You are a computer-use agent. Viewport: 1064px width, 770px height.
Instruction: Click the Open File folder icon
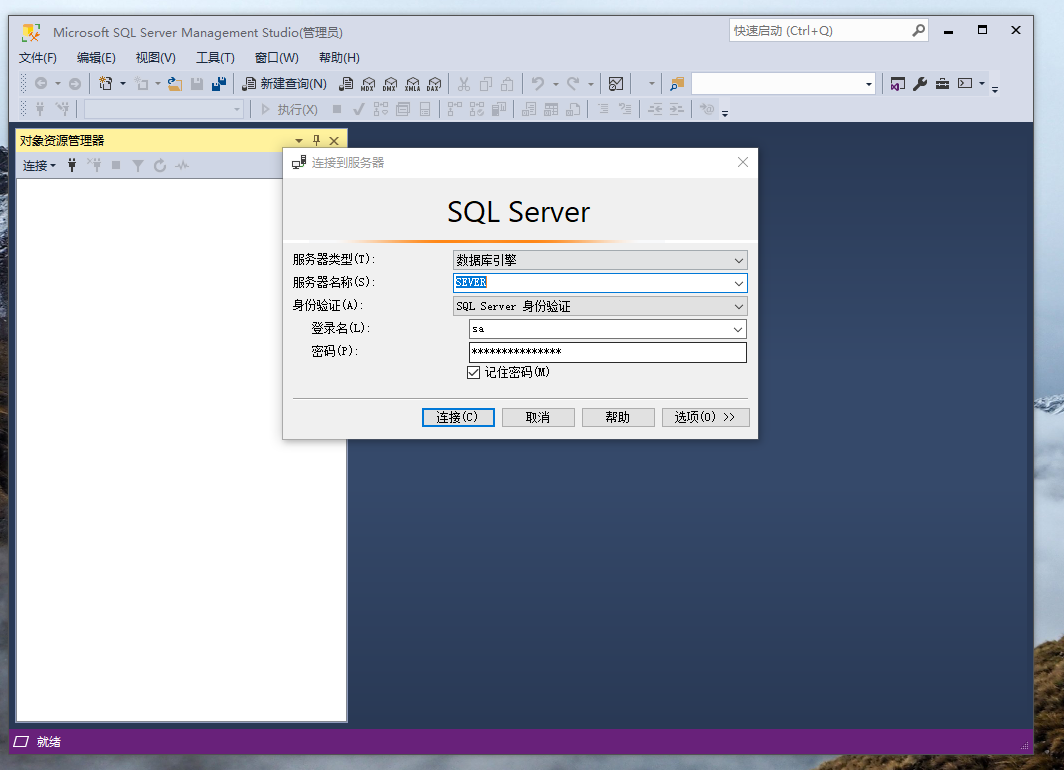175,83
